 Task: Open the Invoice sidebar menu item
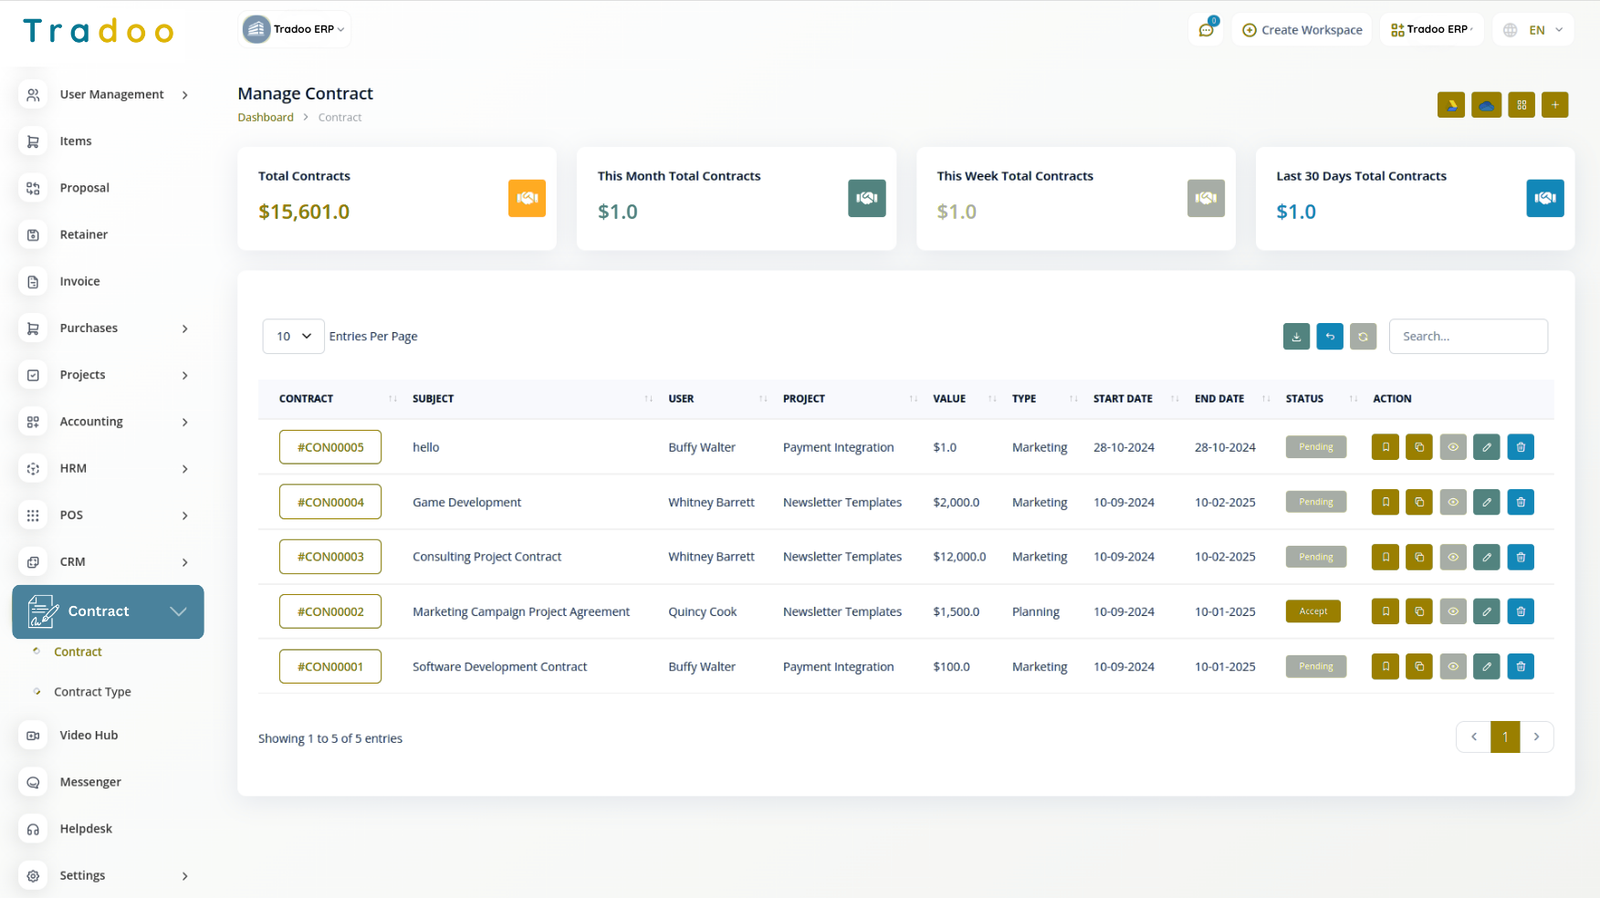tap(79, 282)
